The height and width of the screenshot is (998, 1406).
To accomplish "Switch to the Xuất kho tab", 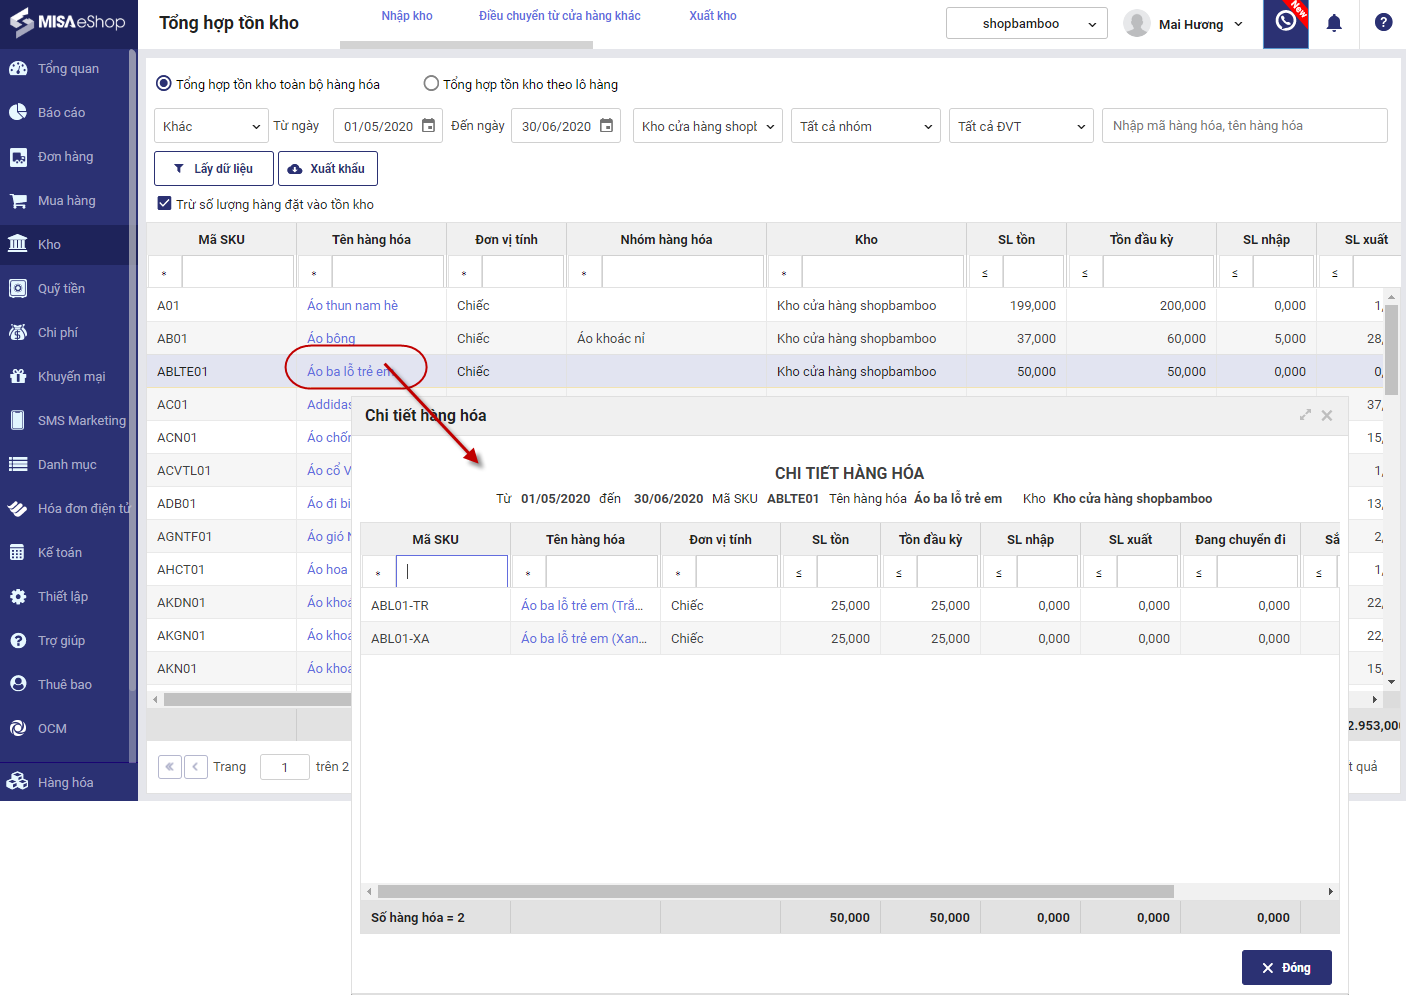I will tap(712, 16).
